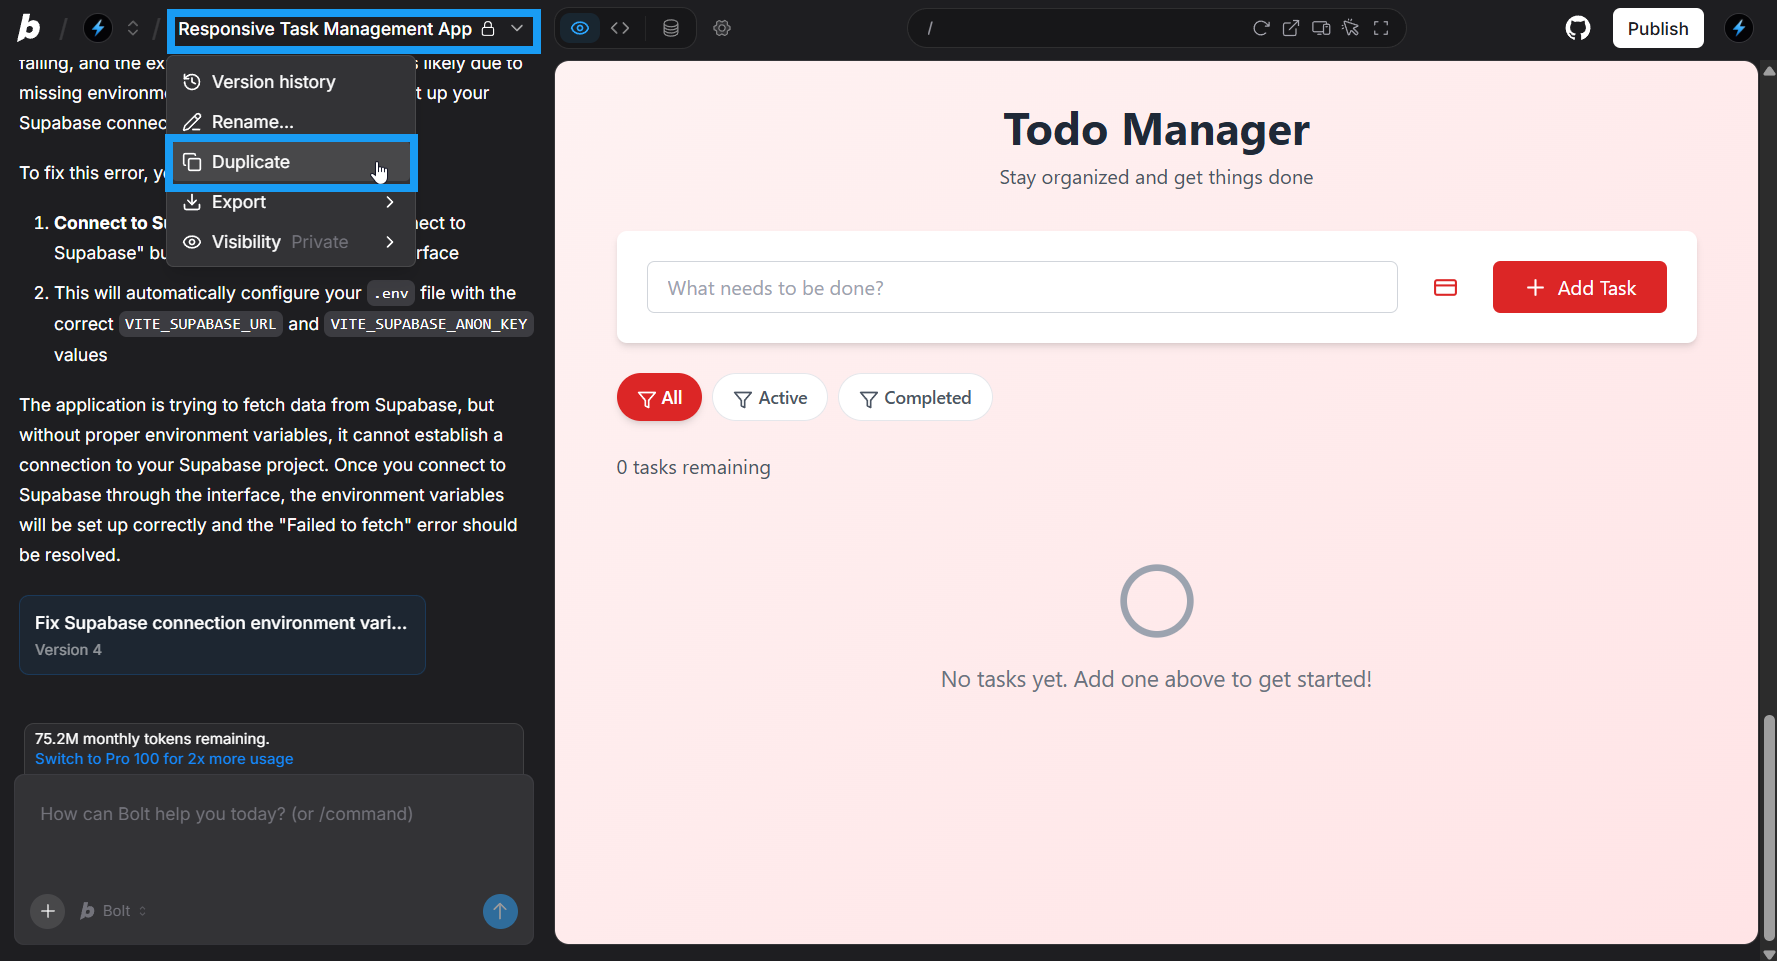
Task: Click the Visibility eye icon in menu
Action: [x=192, y=242]
